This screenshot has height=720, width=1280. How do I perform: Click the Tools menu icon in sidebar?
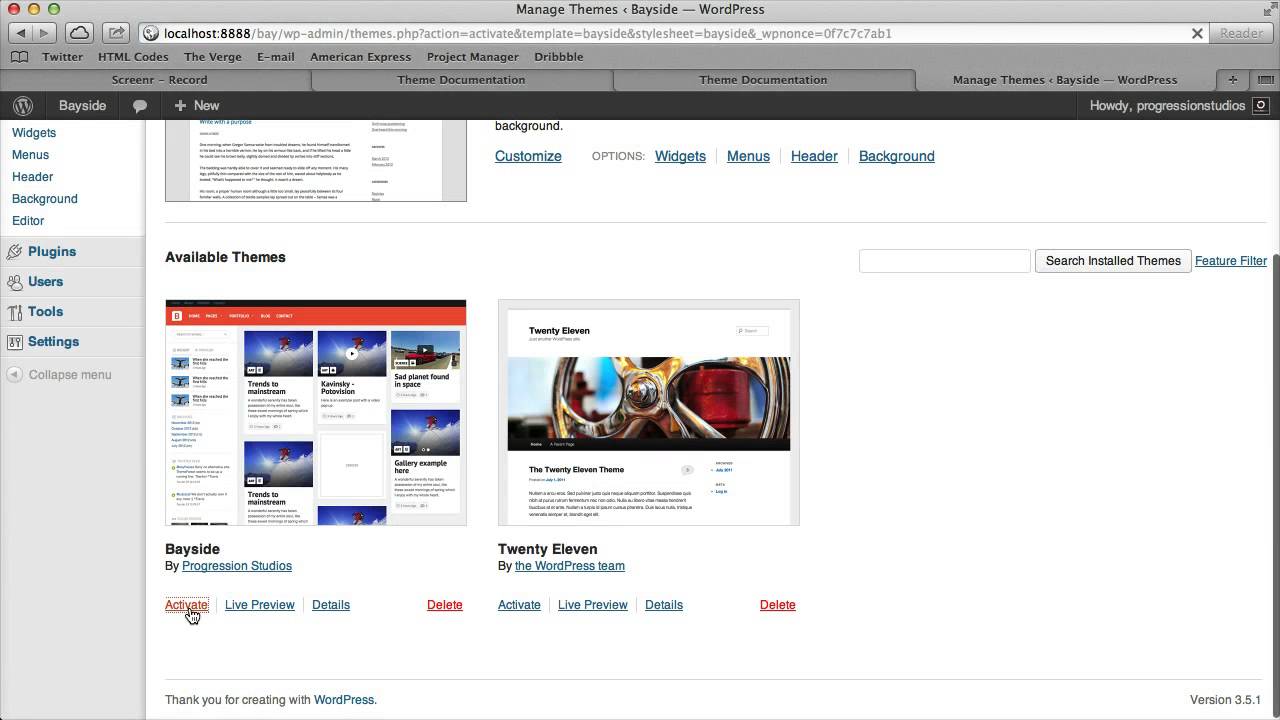[x=15, y=312]
